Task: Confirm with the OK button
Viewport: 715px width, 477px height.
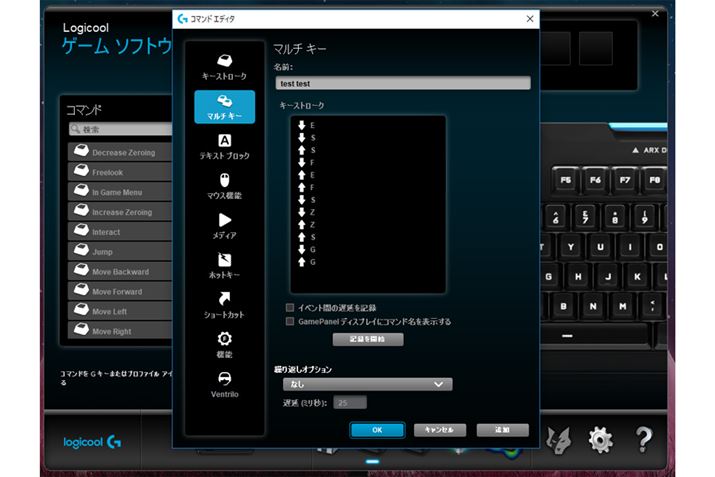Action: point(376,429)
